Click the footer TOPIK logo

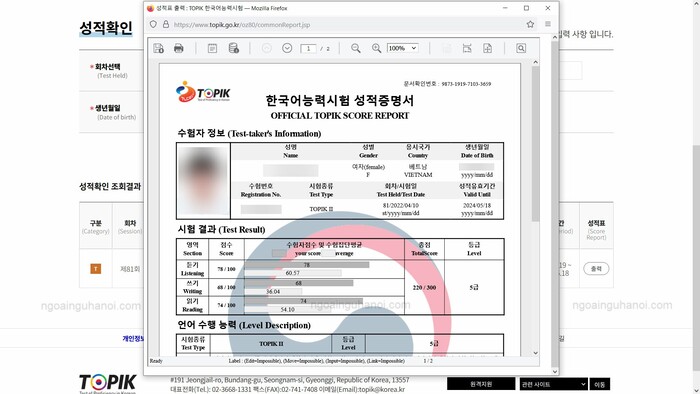[x=108, y=383]
